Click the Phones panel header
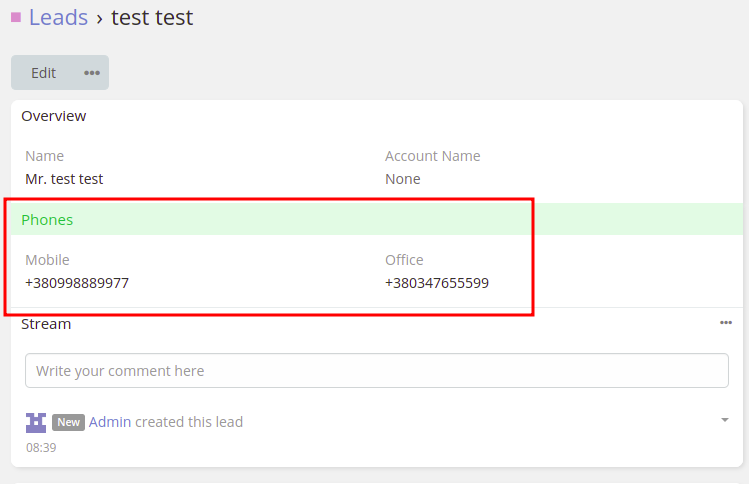 pos(47,220)
